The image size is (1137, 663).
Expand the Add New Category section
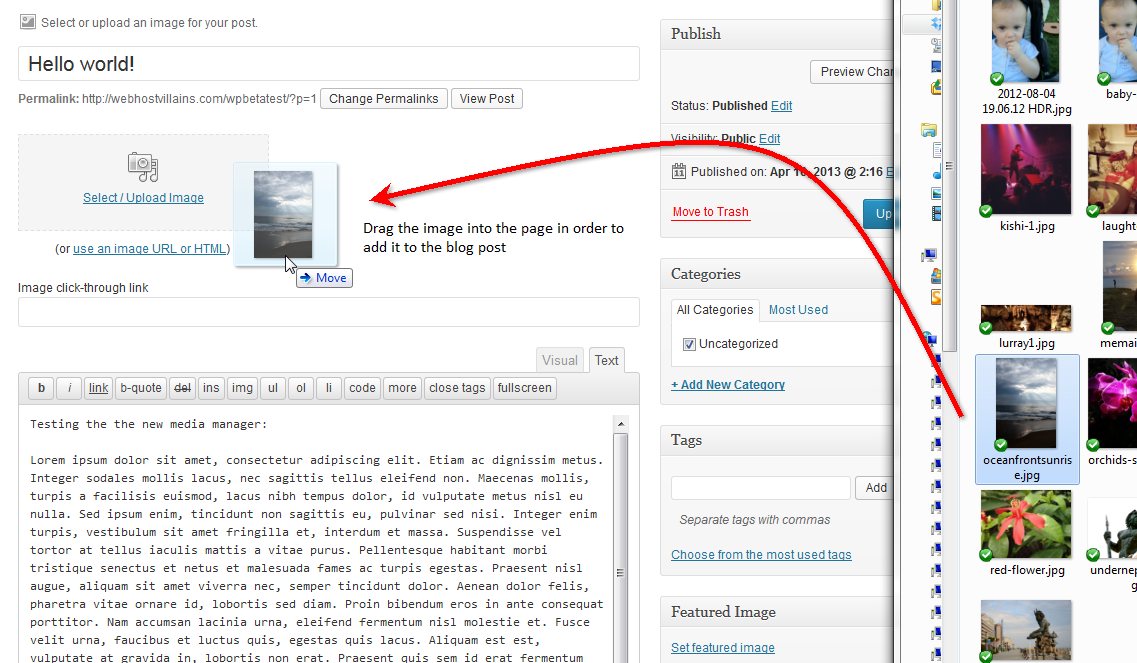pos(728,385)
